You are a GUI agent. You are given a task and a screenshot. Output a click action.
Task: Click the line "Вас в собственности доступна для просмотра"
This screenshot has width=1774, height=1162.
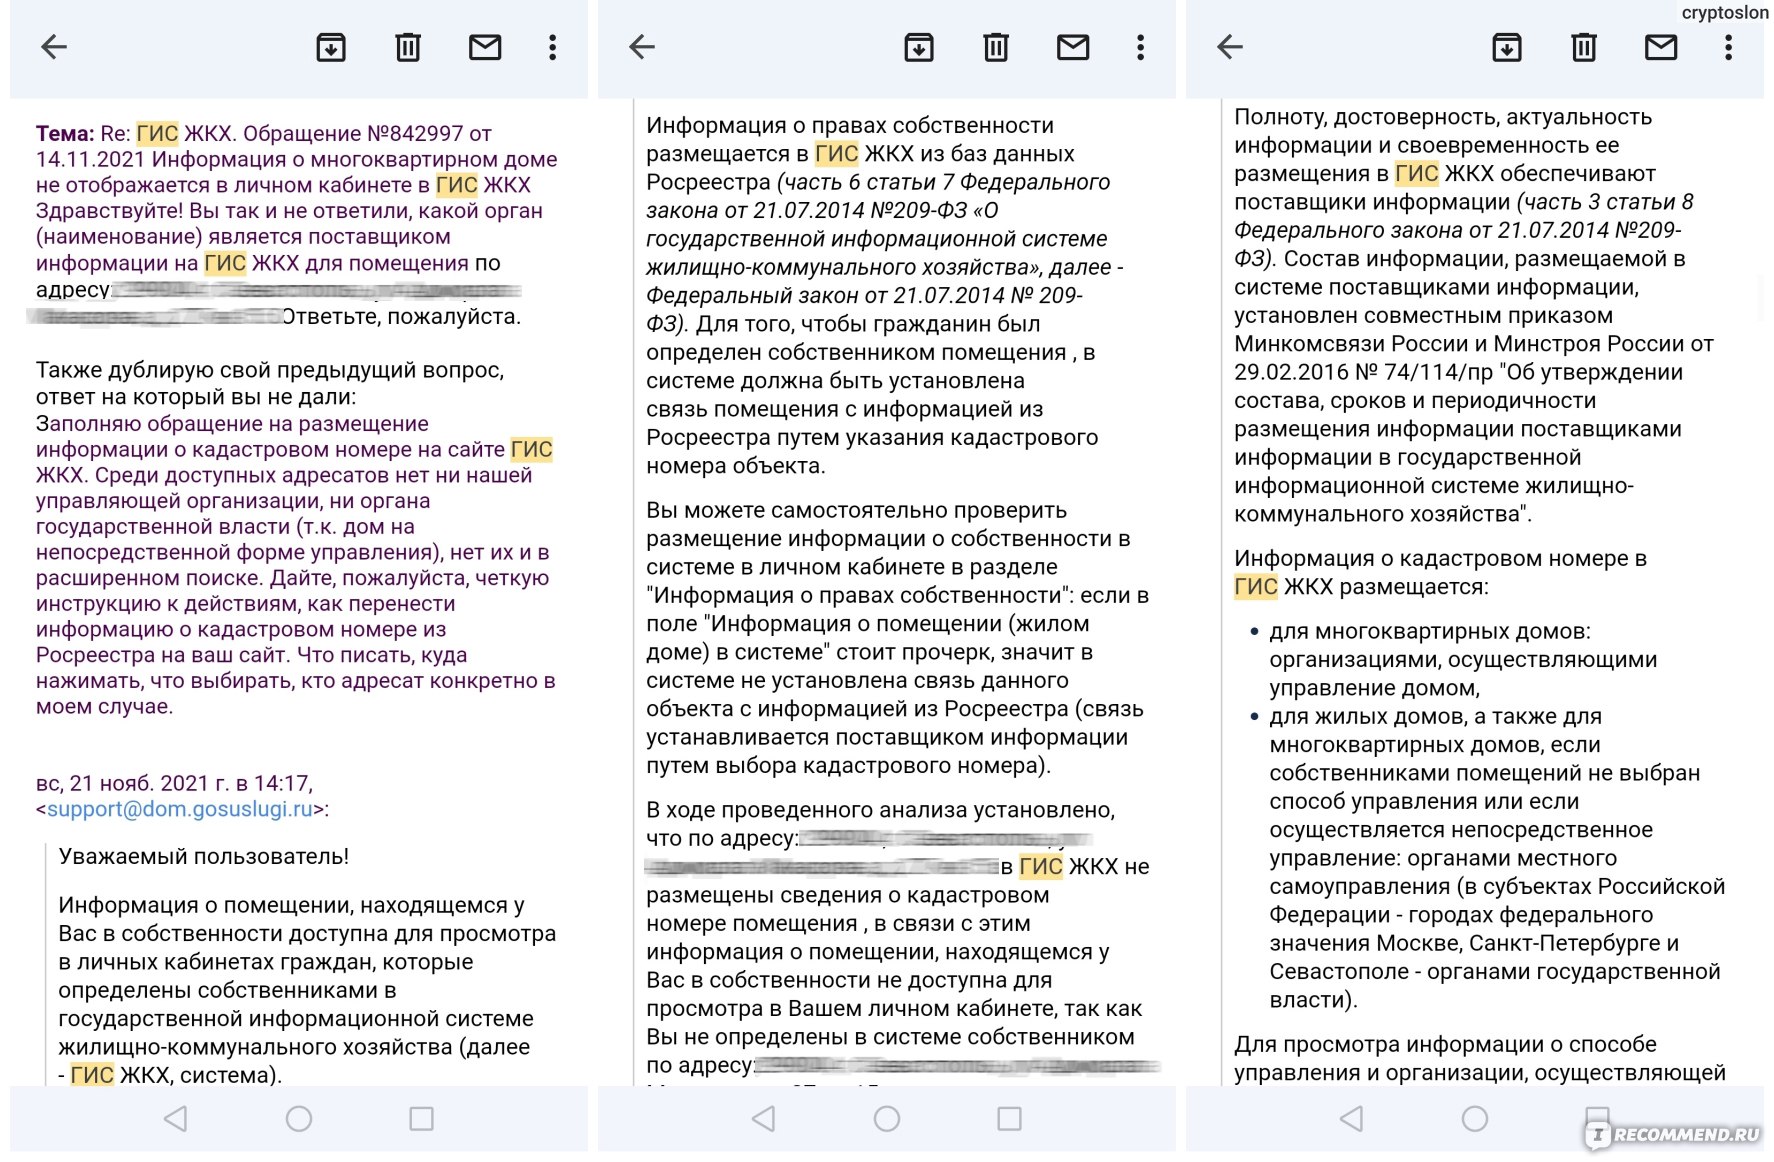click(x=307, y=934)
